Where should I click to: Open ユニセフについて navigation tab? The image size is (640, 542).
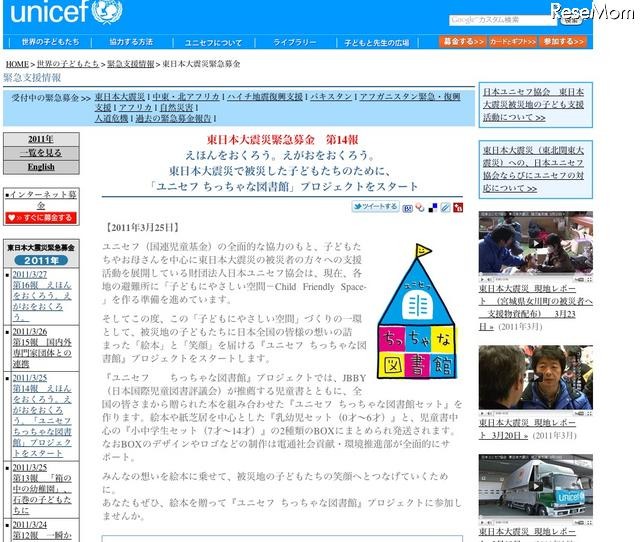213,42
